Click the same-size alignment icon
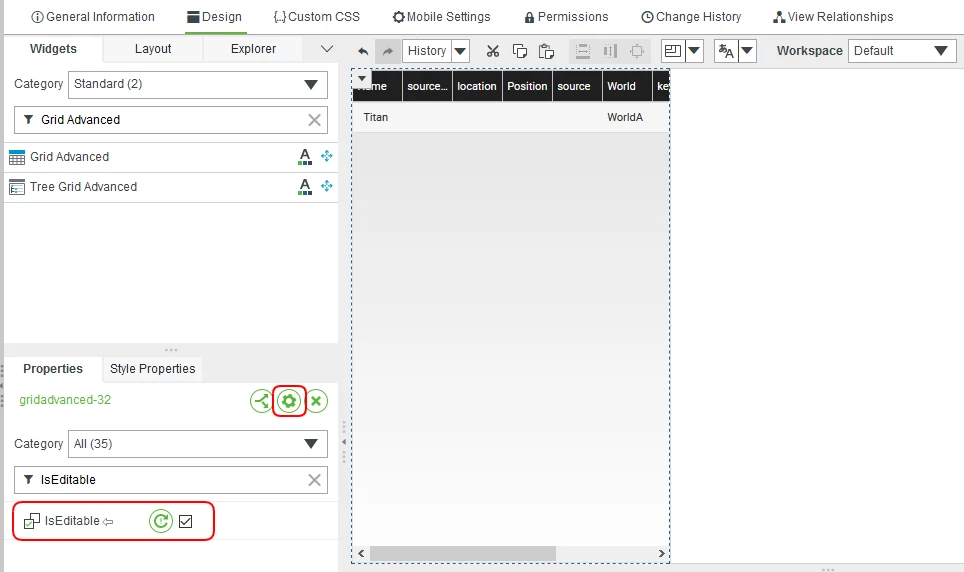Image resolution: width=964 pixels, height=572 pixels. tap(637, 51)
